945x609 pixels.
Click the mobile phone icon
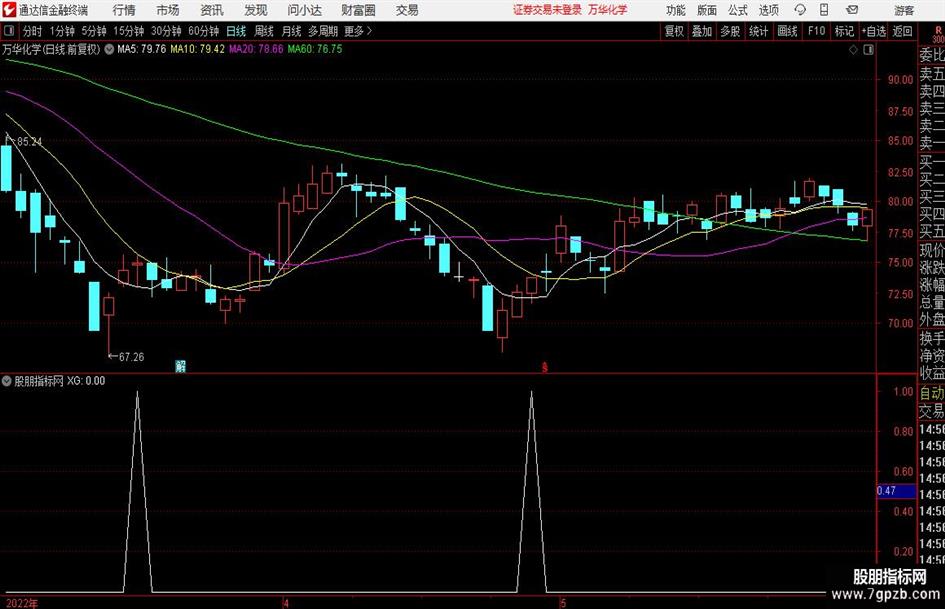pyautogui.click(x=824, y=10)
